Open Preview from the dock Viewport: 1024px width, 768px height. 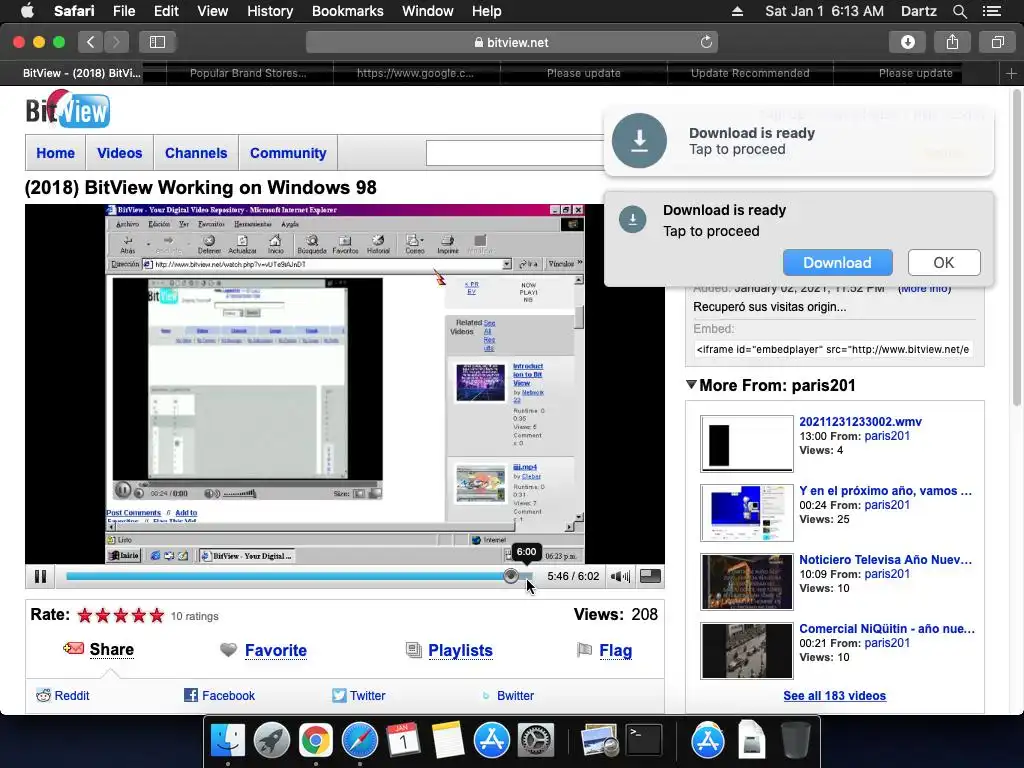600,741
